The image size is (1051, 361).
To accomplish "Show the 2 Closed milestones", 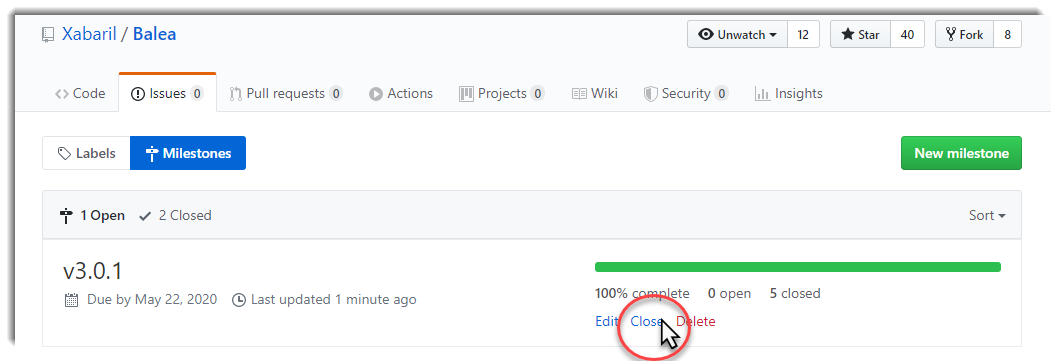I will (x=175, y=216).
